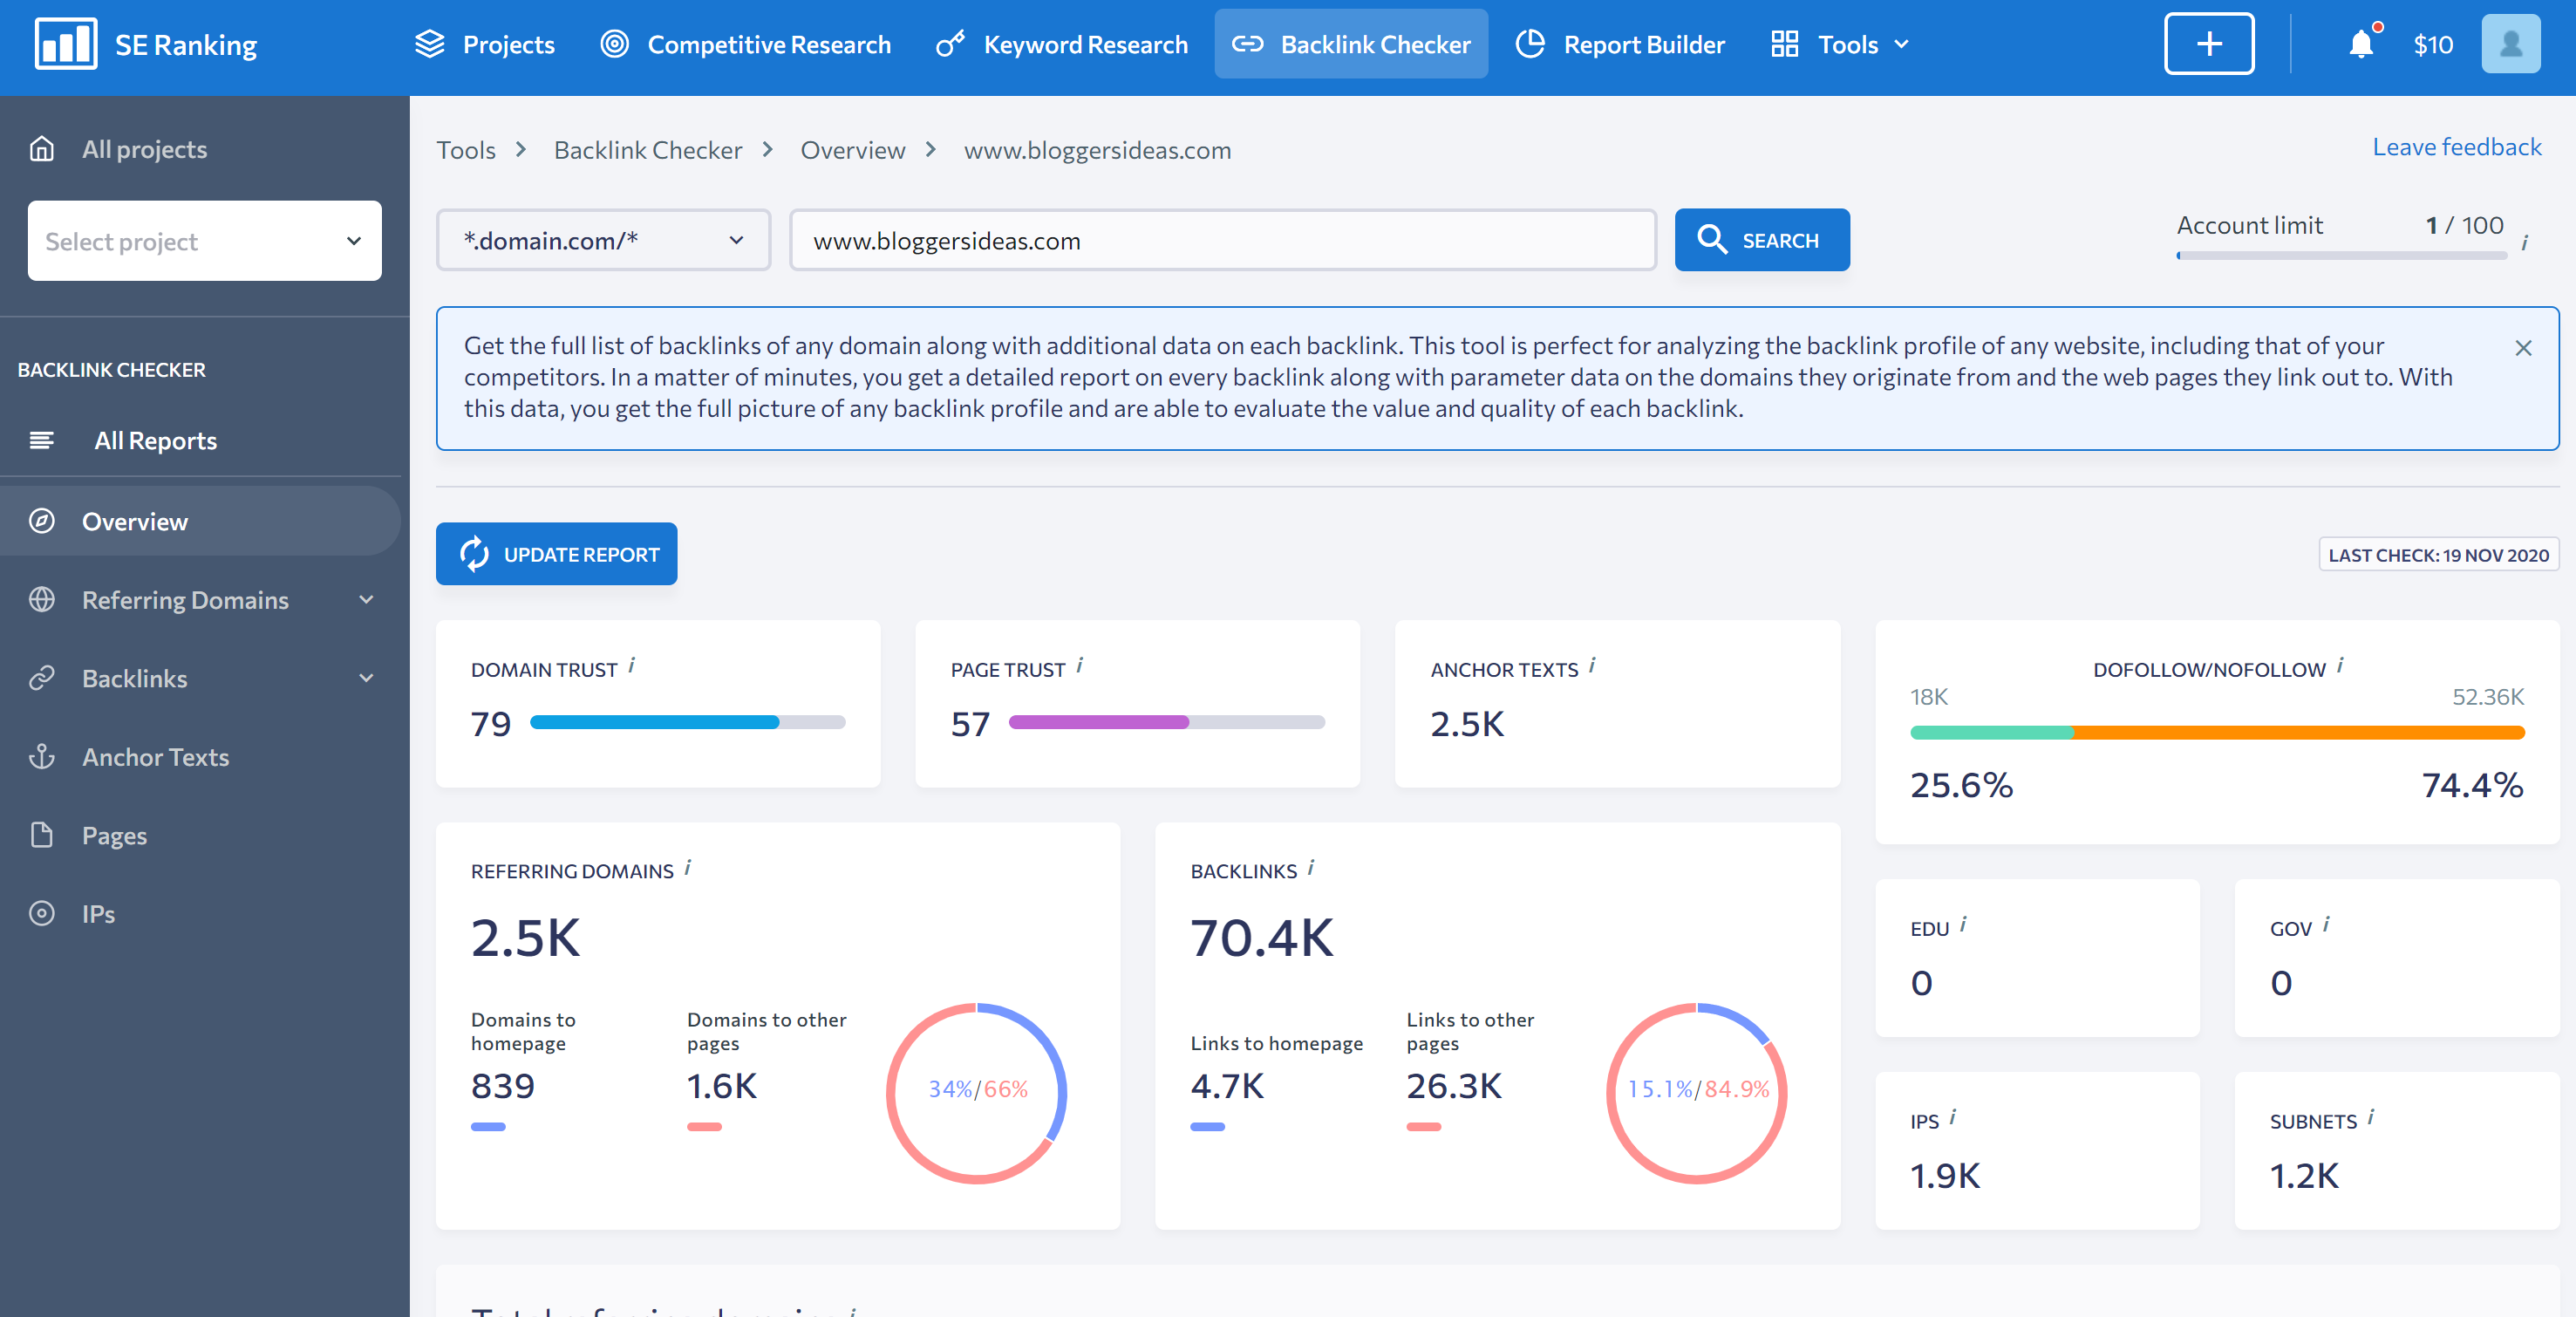Open the IPs sidebar section

(x=96, y=913)
